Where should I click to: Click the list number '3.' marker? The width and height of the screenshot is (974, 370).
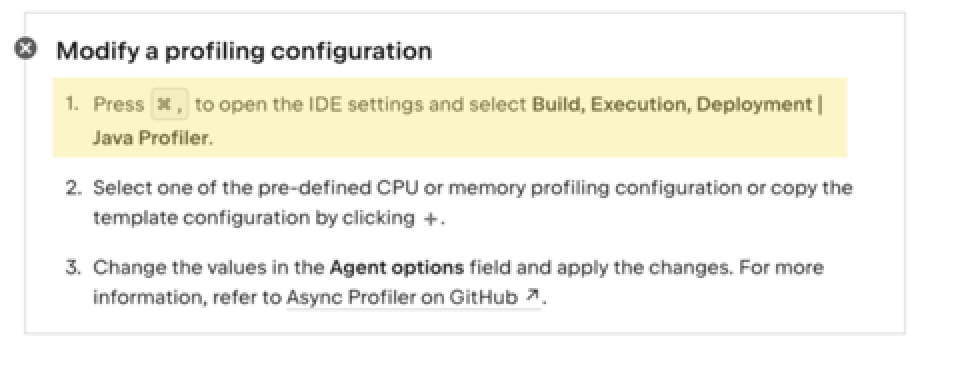73,267
